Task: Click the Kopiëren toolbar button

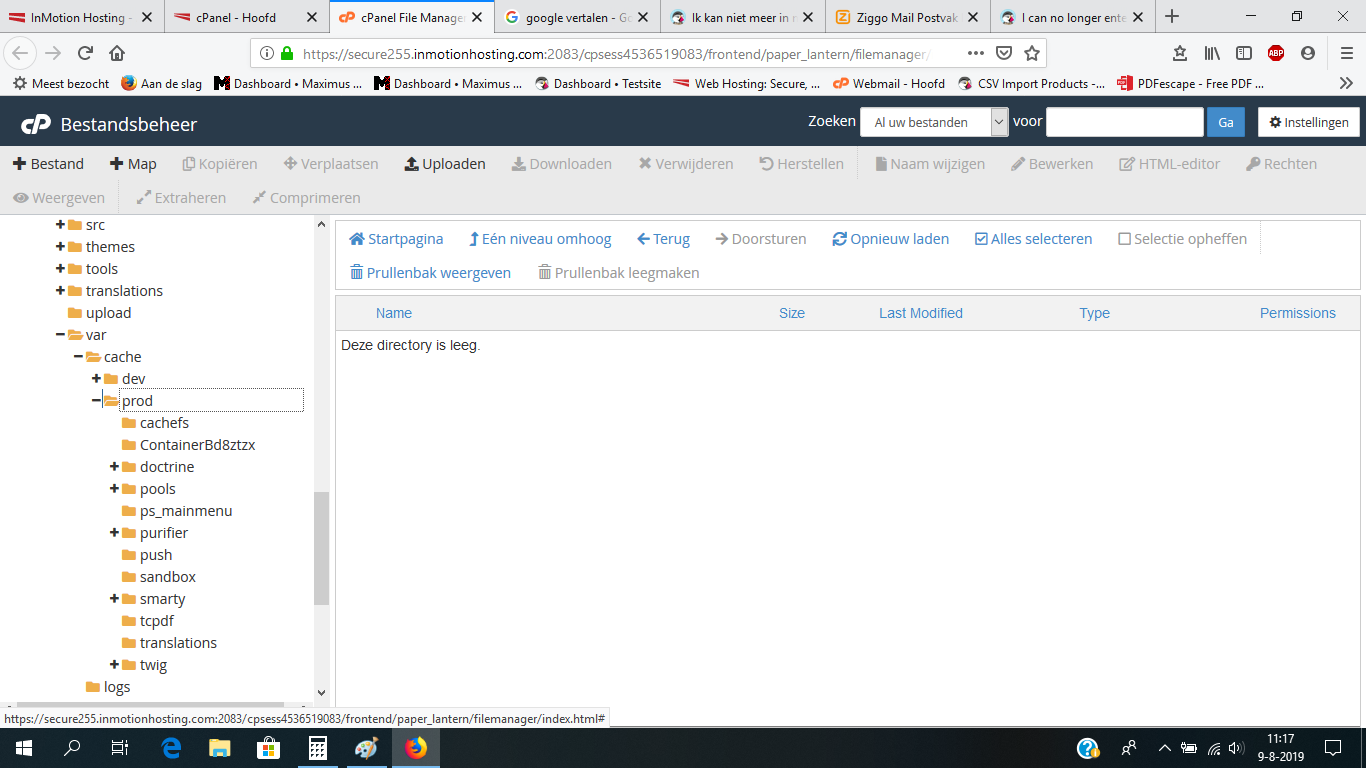Action: (x=220, y=164)
